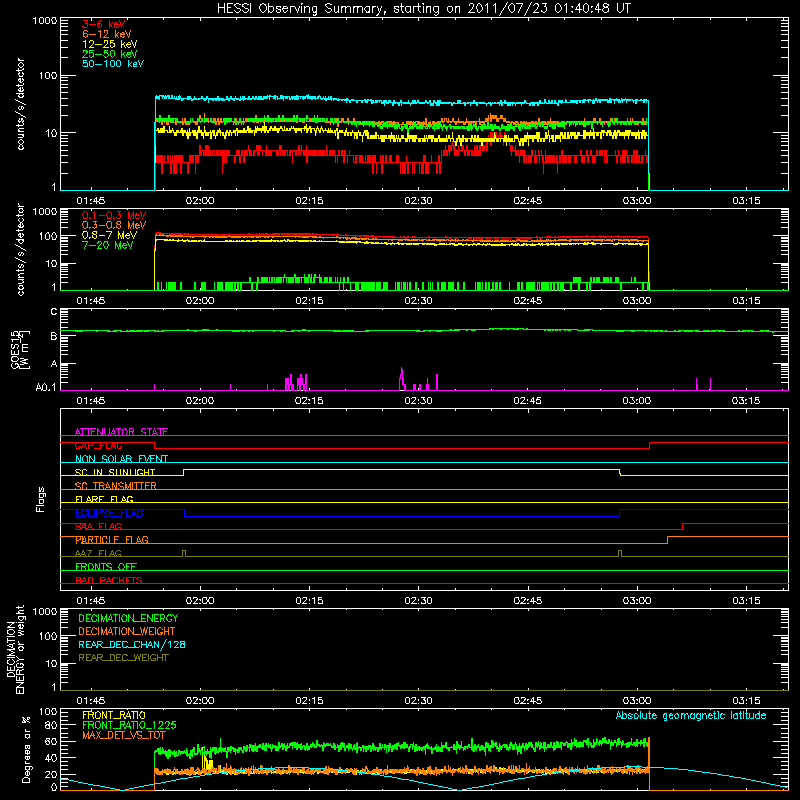800x800 pixels.
Task: Click the 7-20 MeV legend entry
Action: coord(108,245)
